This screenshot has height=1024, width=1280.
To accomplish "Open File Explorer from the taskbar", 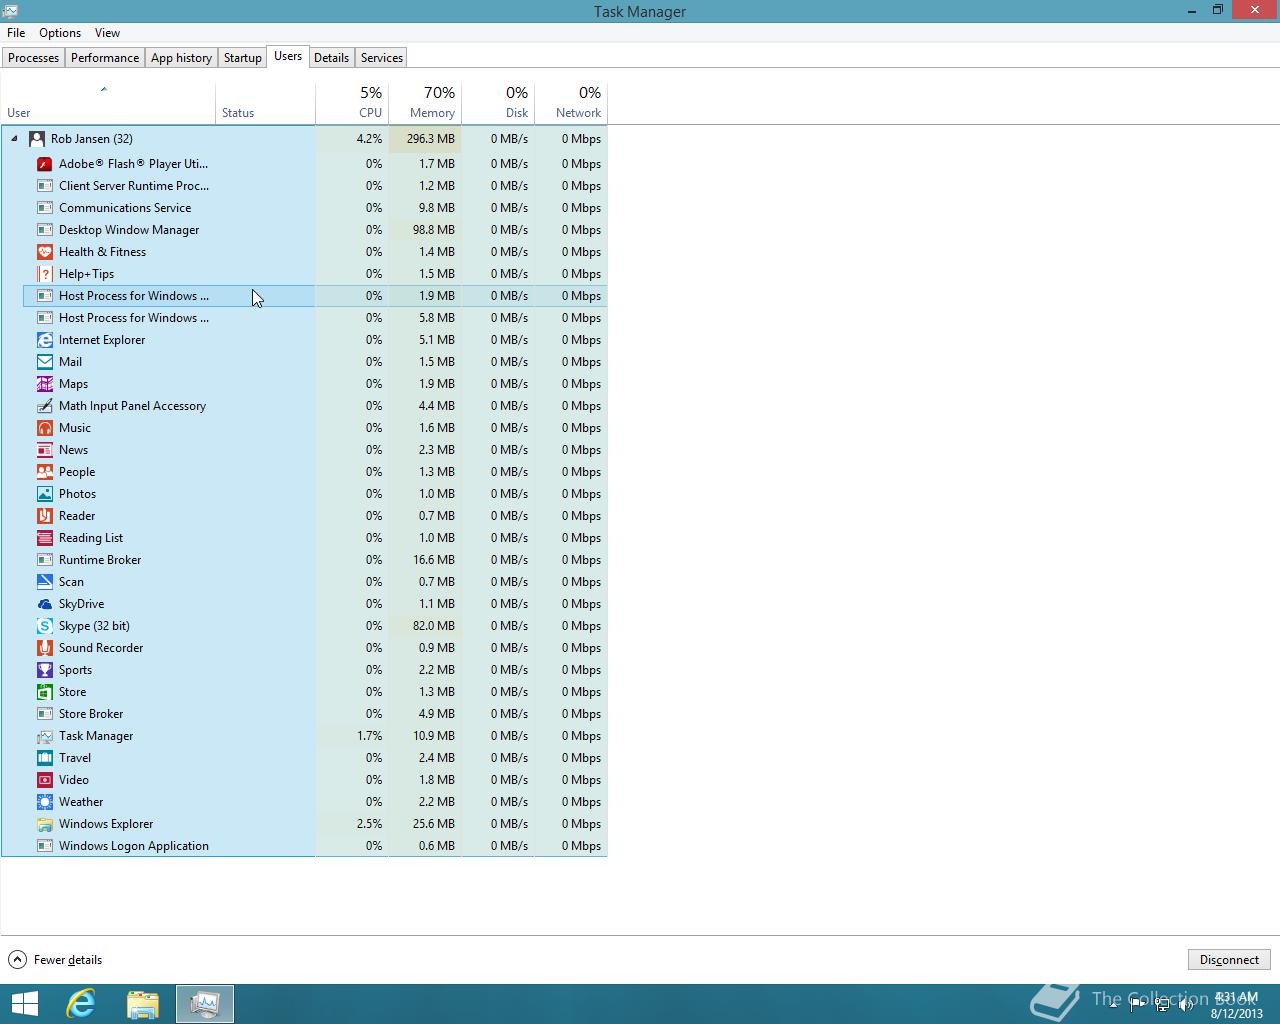I will tap(143, 1004).
